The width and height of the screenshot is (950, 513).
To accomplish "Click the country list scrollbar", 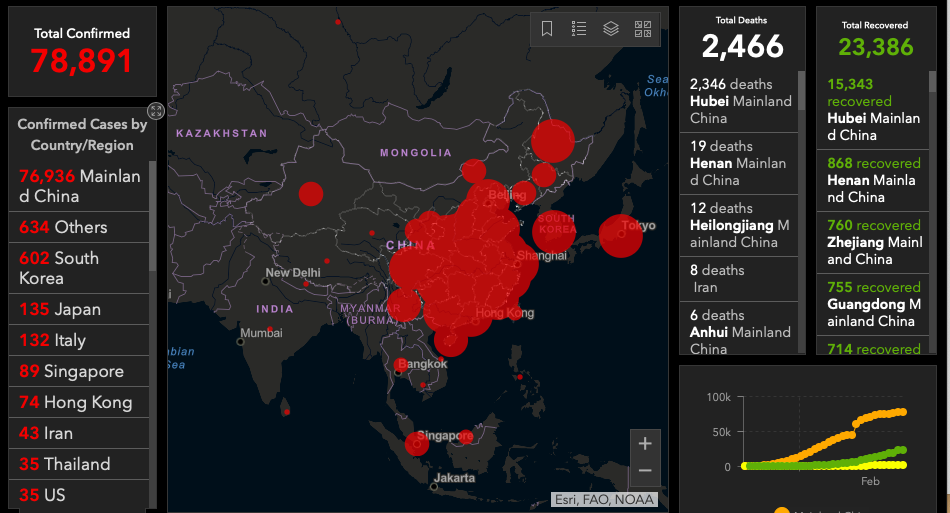I will click(x=153, y=220).
